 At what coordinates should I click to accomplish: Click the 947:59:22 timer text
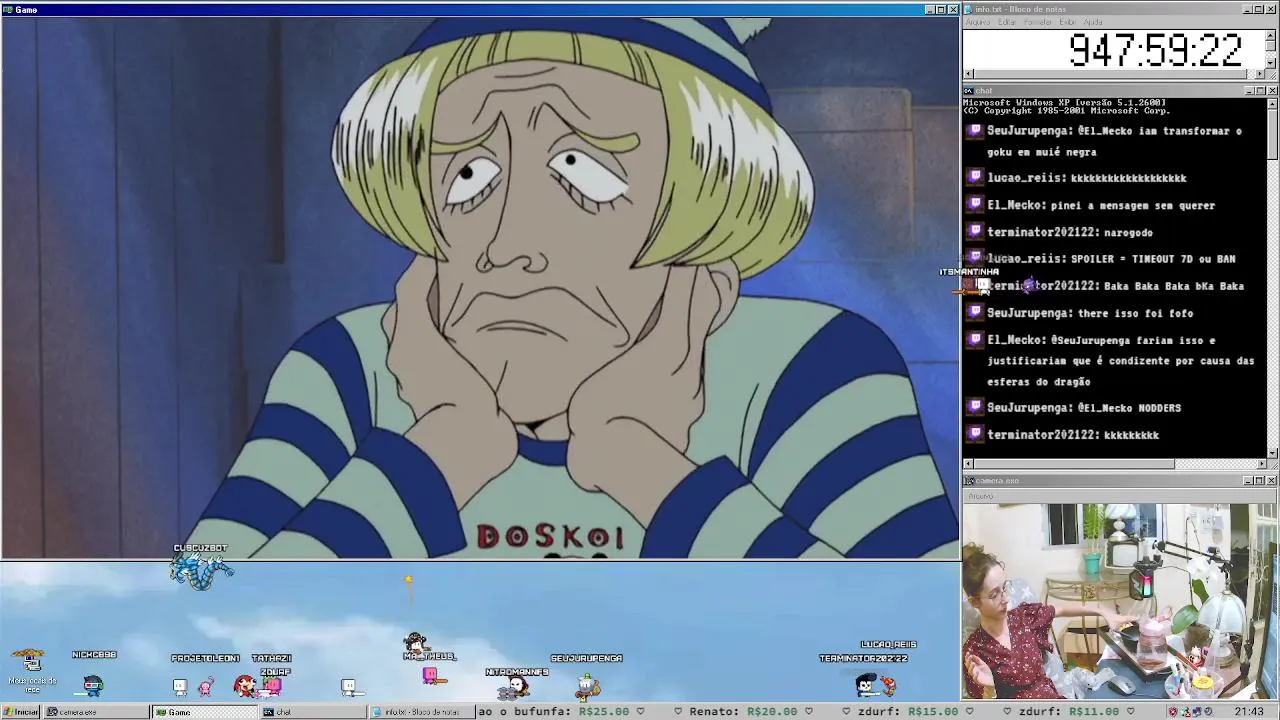click(x=1155, y=50)
